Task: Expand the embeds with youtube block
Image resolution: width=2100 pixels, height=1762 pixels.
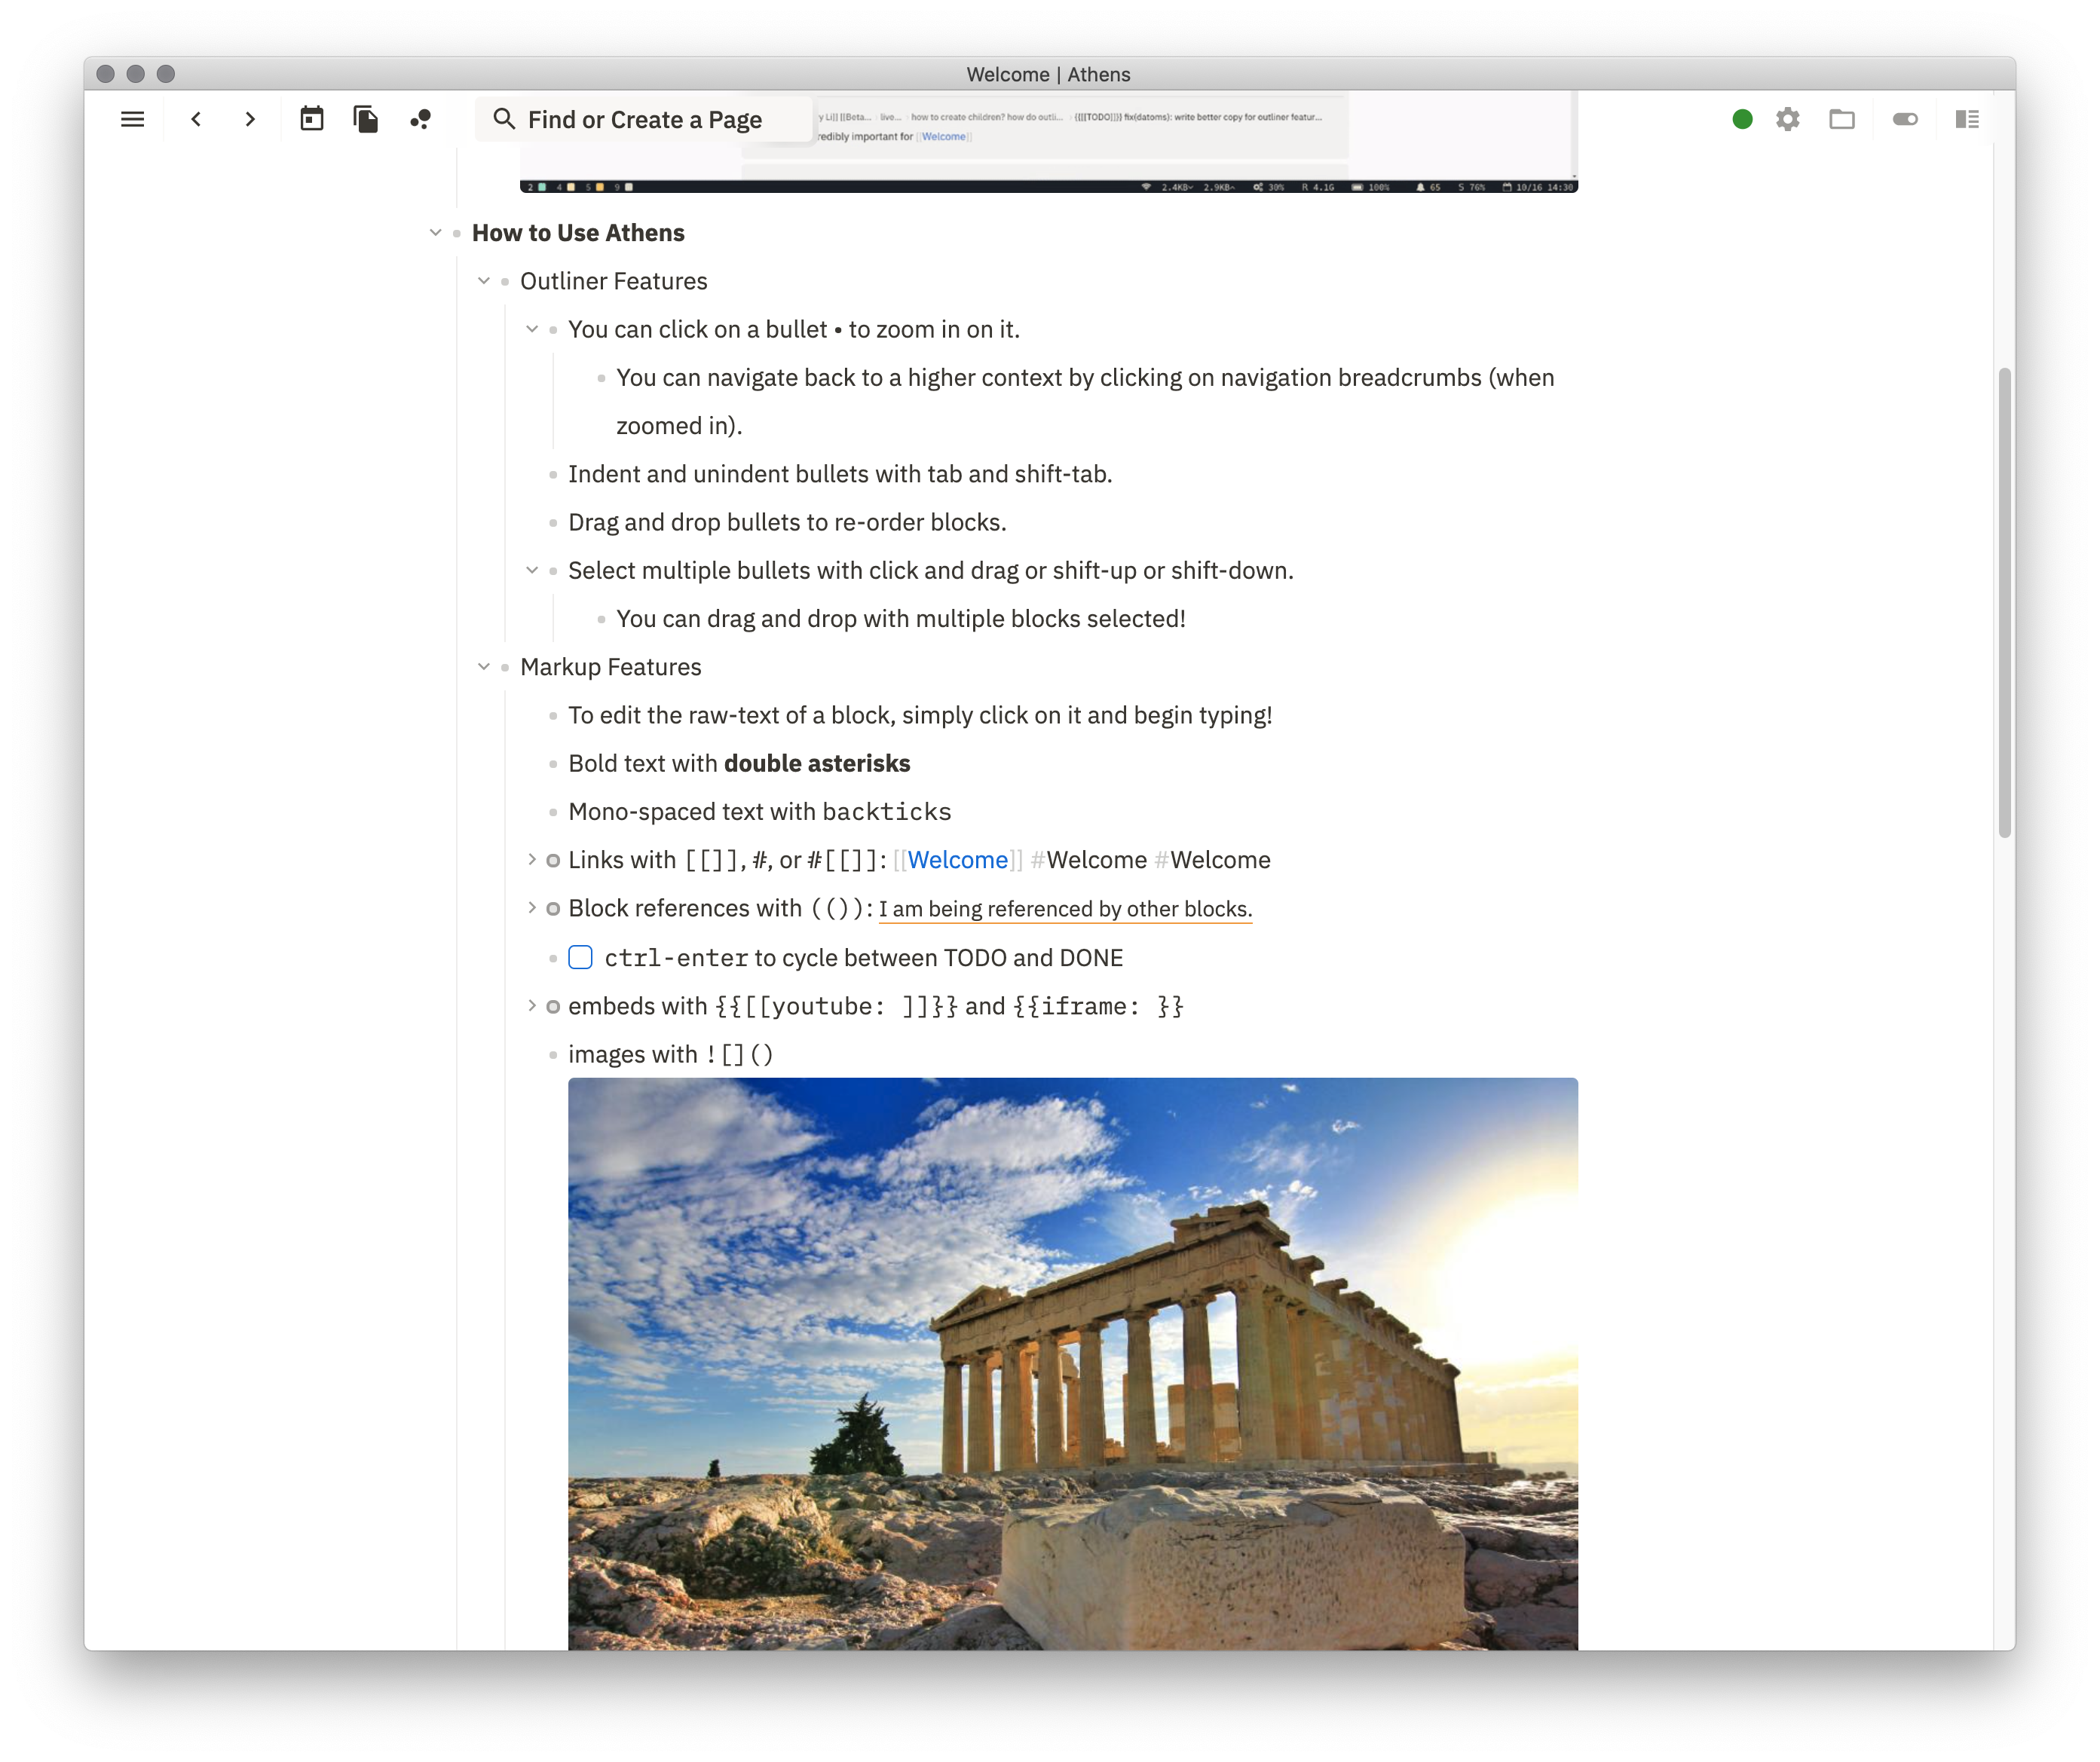Action: point(532,1005)
